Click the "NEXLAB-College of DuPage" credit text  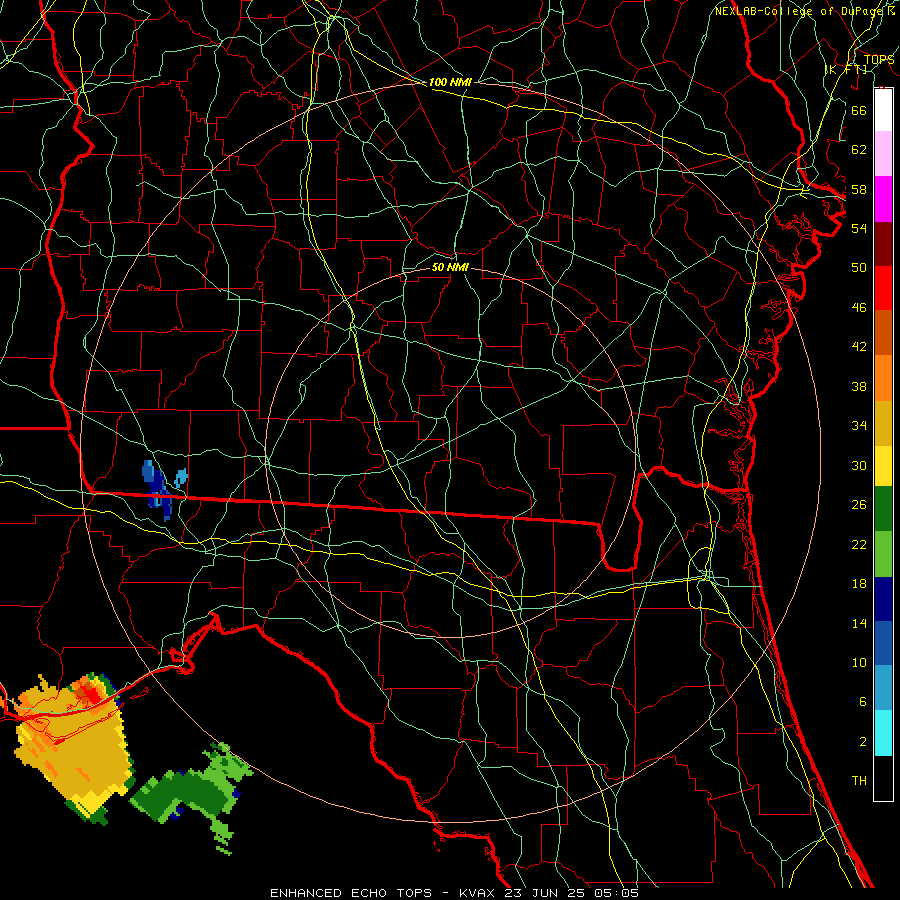tap(797, 11)
